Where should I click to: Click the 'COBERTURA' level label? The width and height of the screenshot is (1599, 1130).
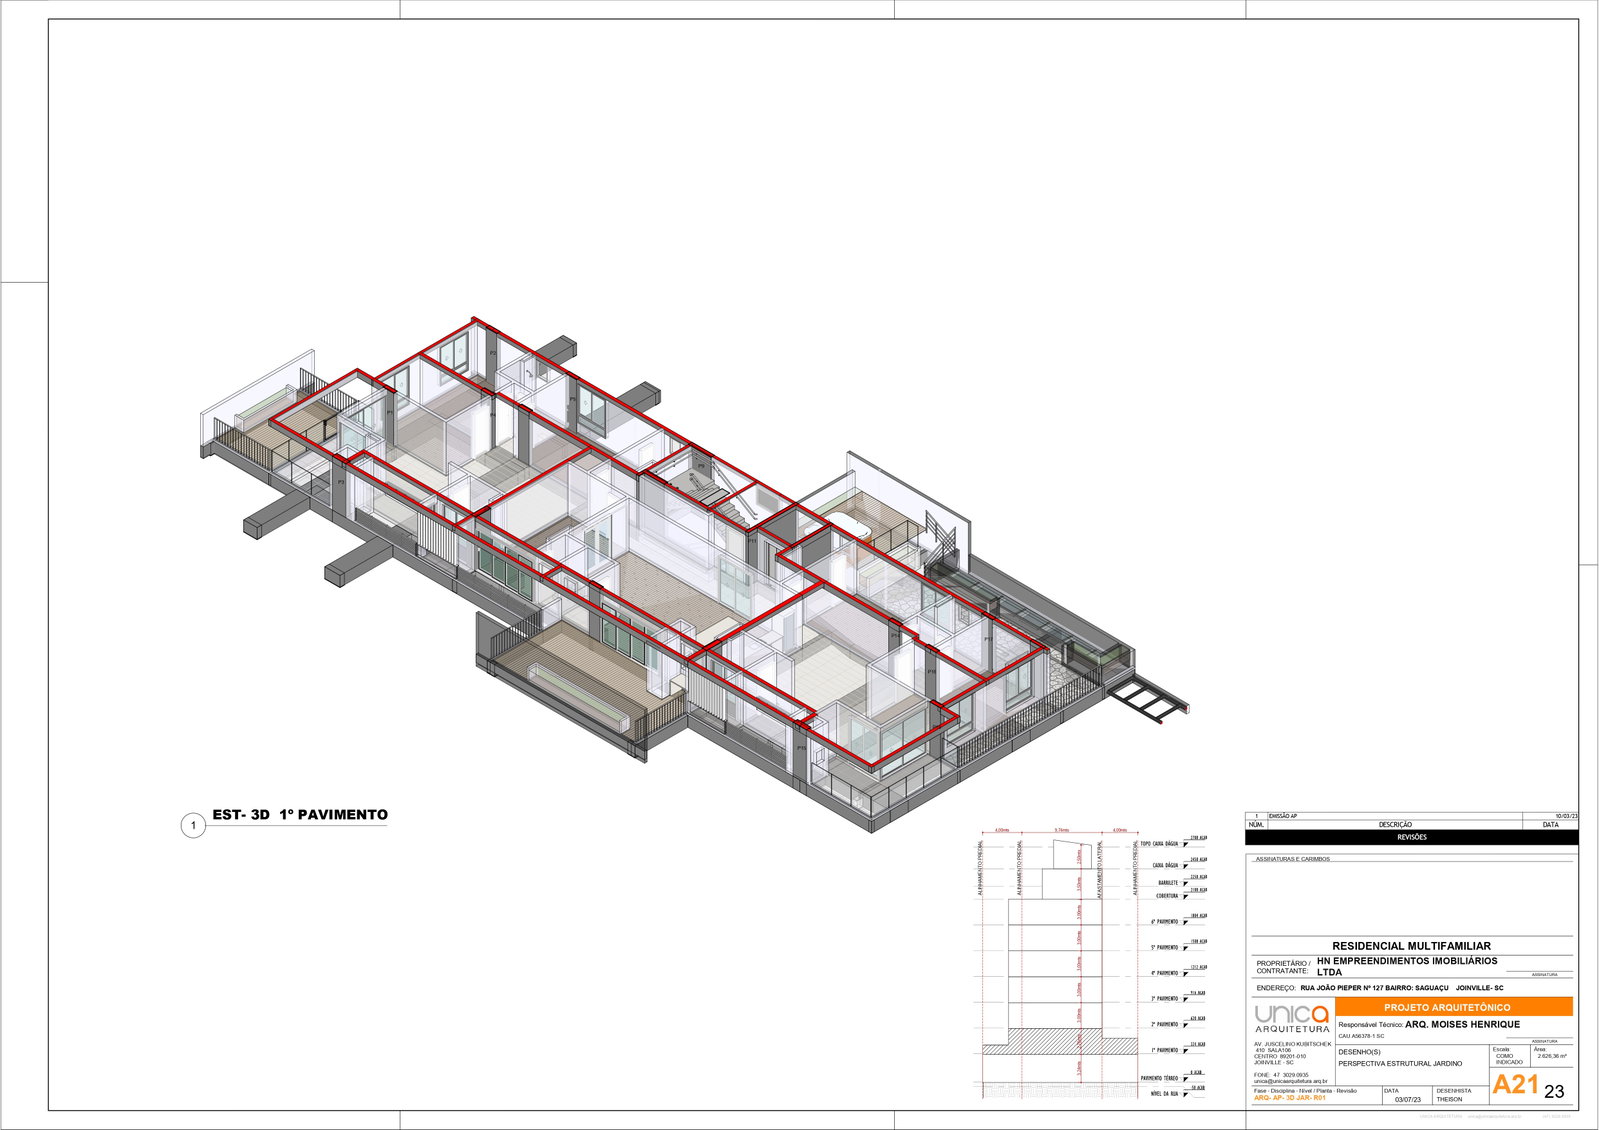[x=1167, y=896]
